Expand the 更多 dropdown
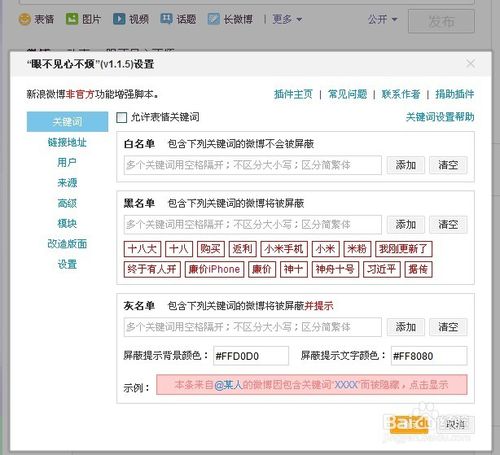Image resolution: width=500 pixels, height=455 pixels. [x=287, y=19]
